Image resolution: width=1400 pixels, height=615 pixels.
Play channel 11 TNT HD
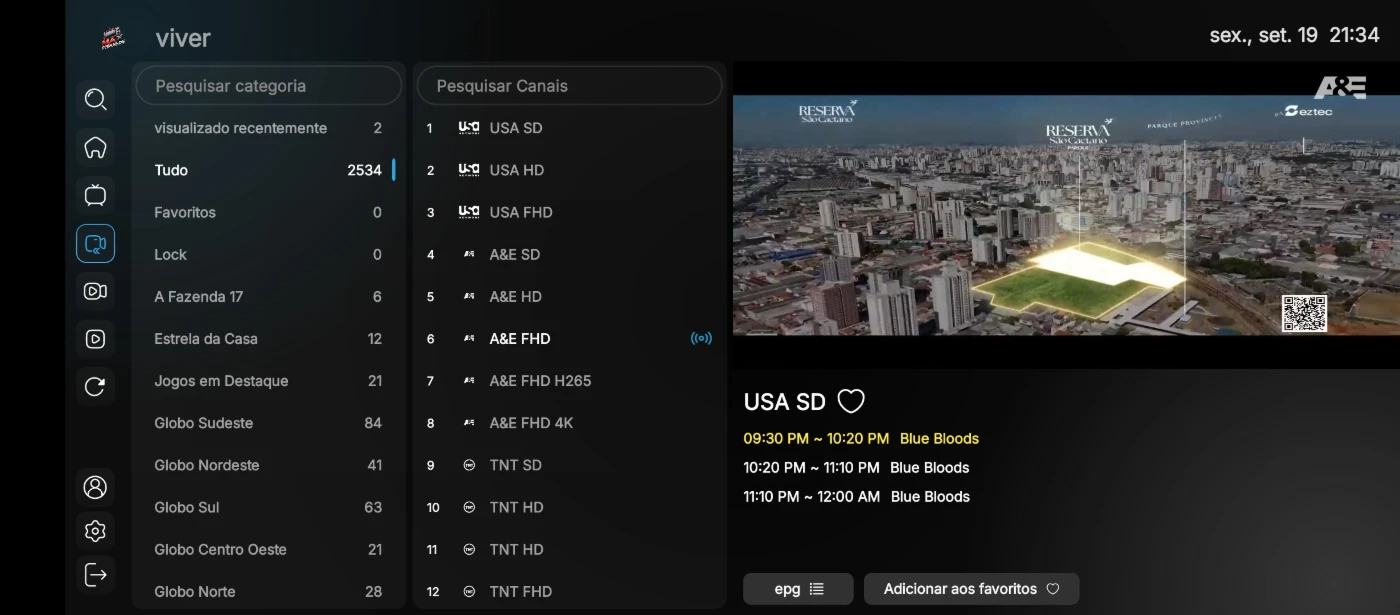click(x=569, y=549)
